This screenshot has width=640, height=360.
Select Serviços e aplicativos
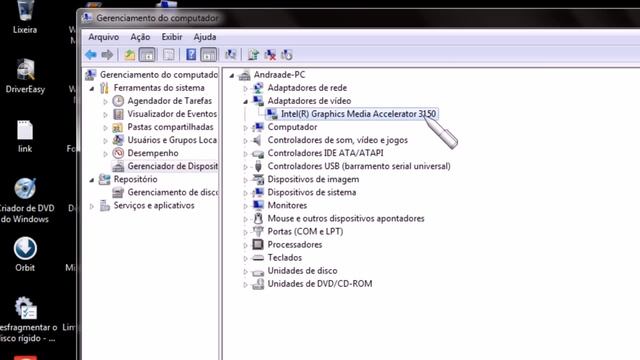[154, 205]
